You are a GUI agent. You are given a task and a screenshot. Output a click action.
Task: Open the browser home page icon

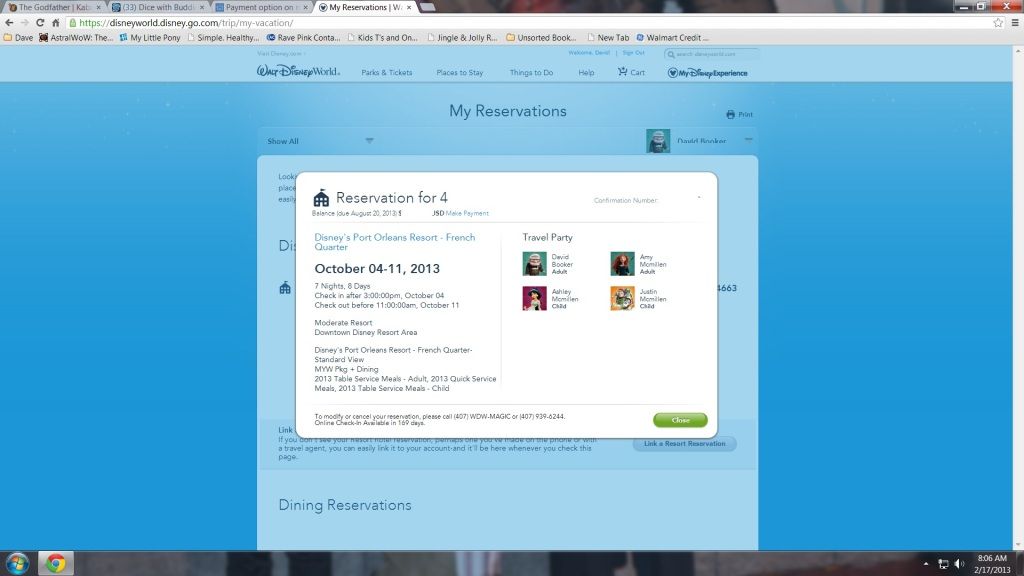pyautogui.click(x=56, y=23)
